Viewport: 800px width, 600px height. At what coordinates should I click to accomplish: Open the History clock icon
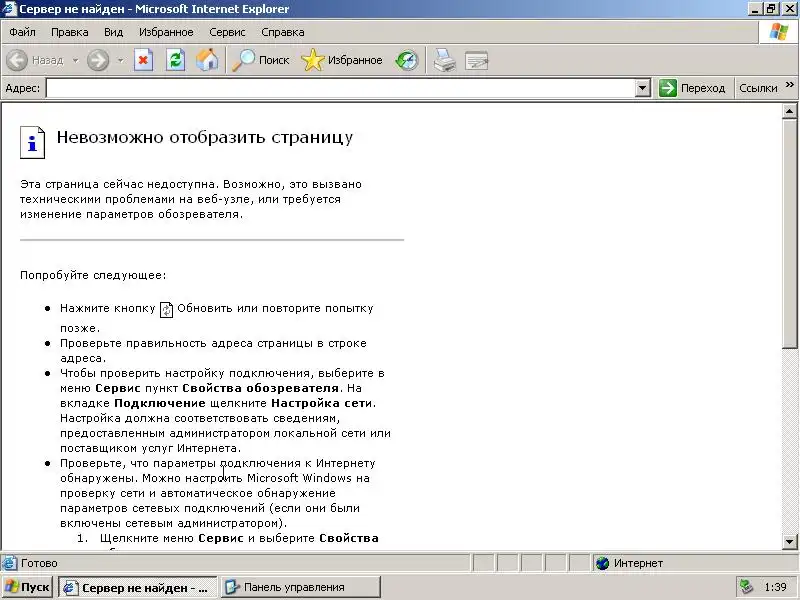pyautogui.click(x=407, y=60)
